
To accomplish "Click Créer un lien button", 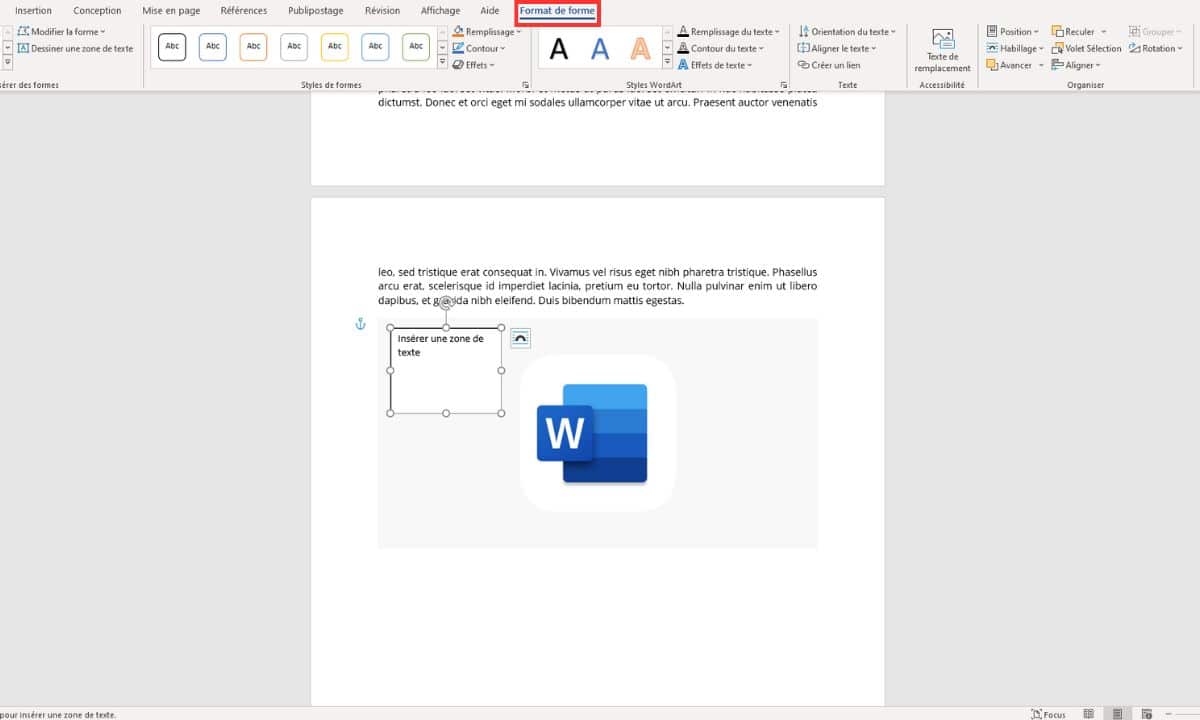I will 829,65.
